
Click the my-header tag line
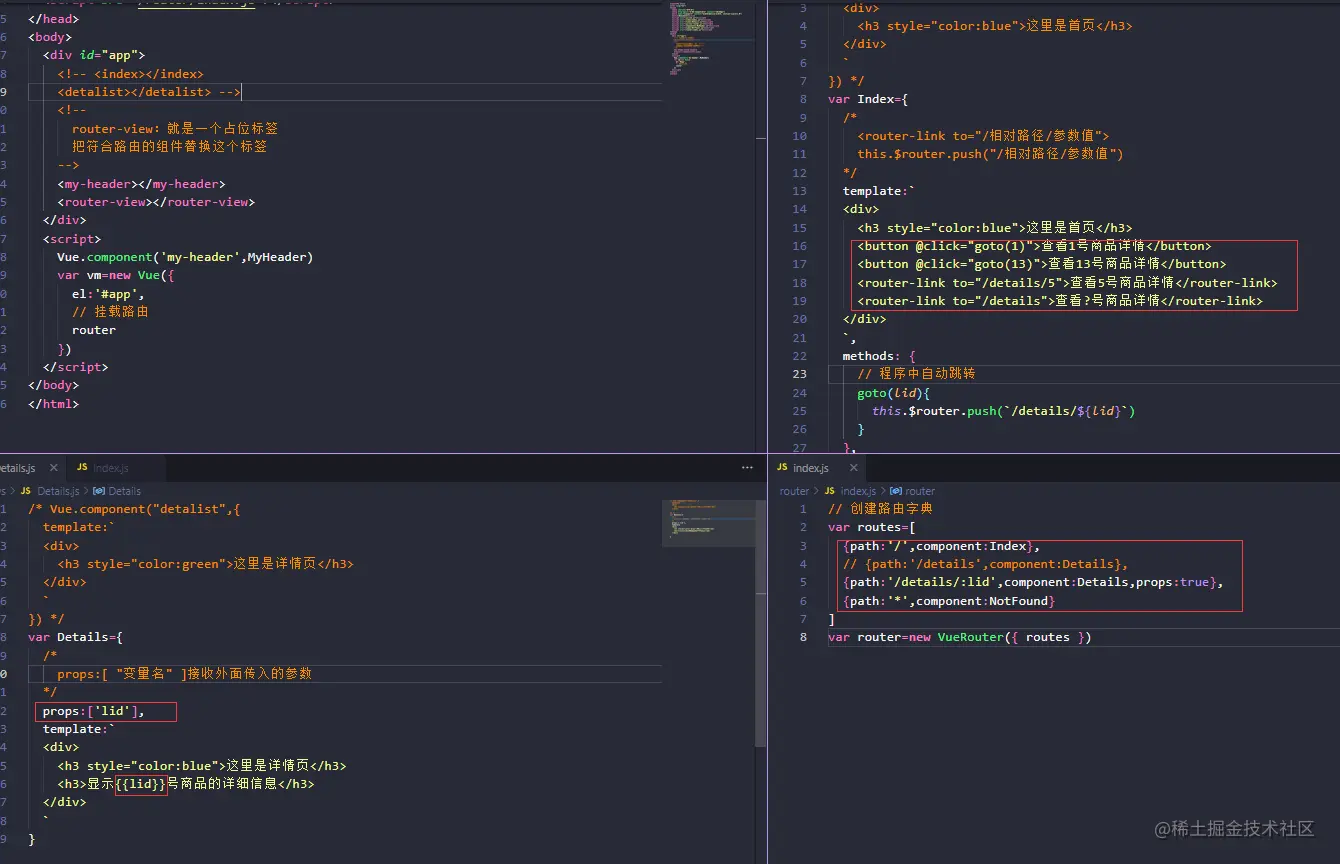point(141,184)
